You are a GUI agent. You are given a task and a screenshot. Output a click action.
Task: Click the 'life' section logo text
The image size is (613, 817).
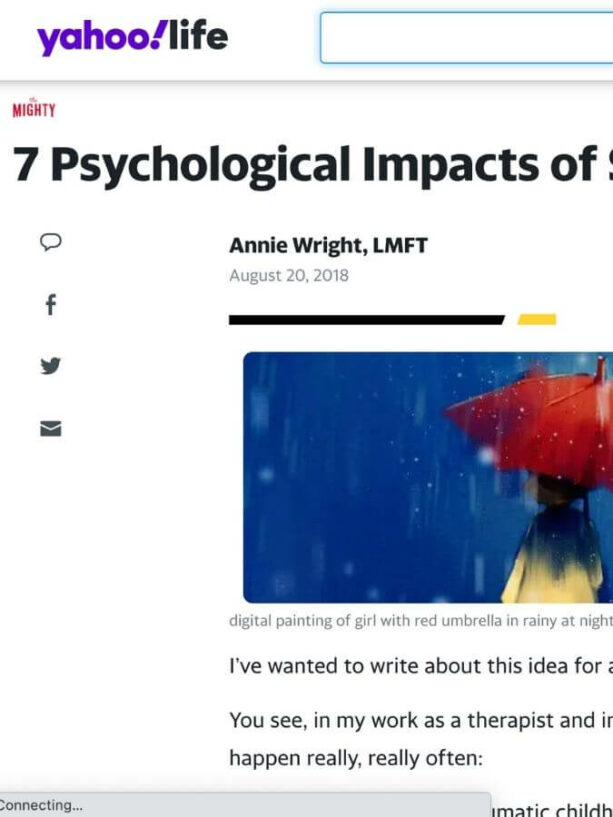tap(199, 35)
